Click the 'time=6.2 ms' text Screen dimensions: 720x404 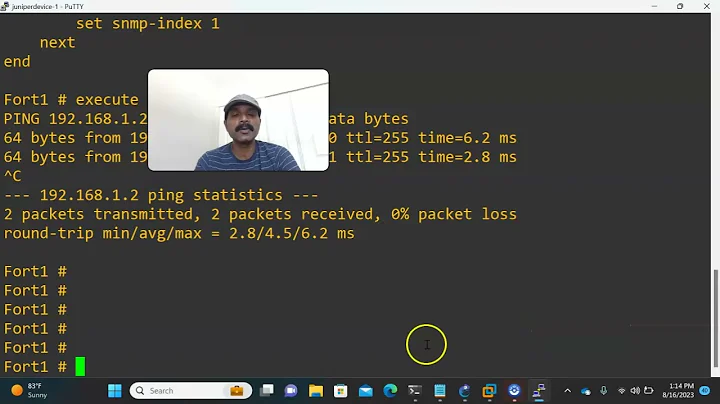467,138
